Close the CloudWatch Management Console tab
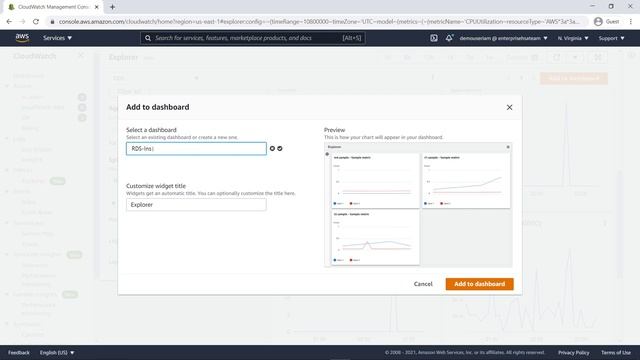 tap(97, 7)
